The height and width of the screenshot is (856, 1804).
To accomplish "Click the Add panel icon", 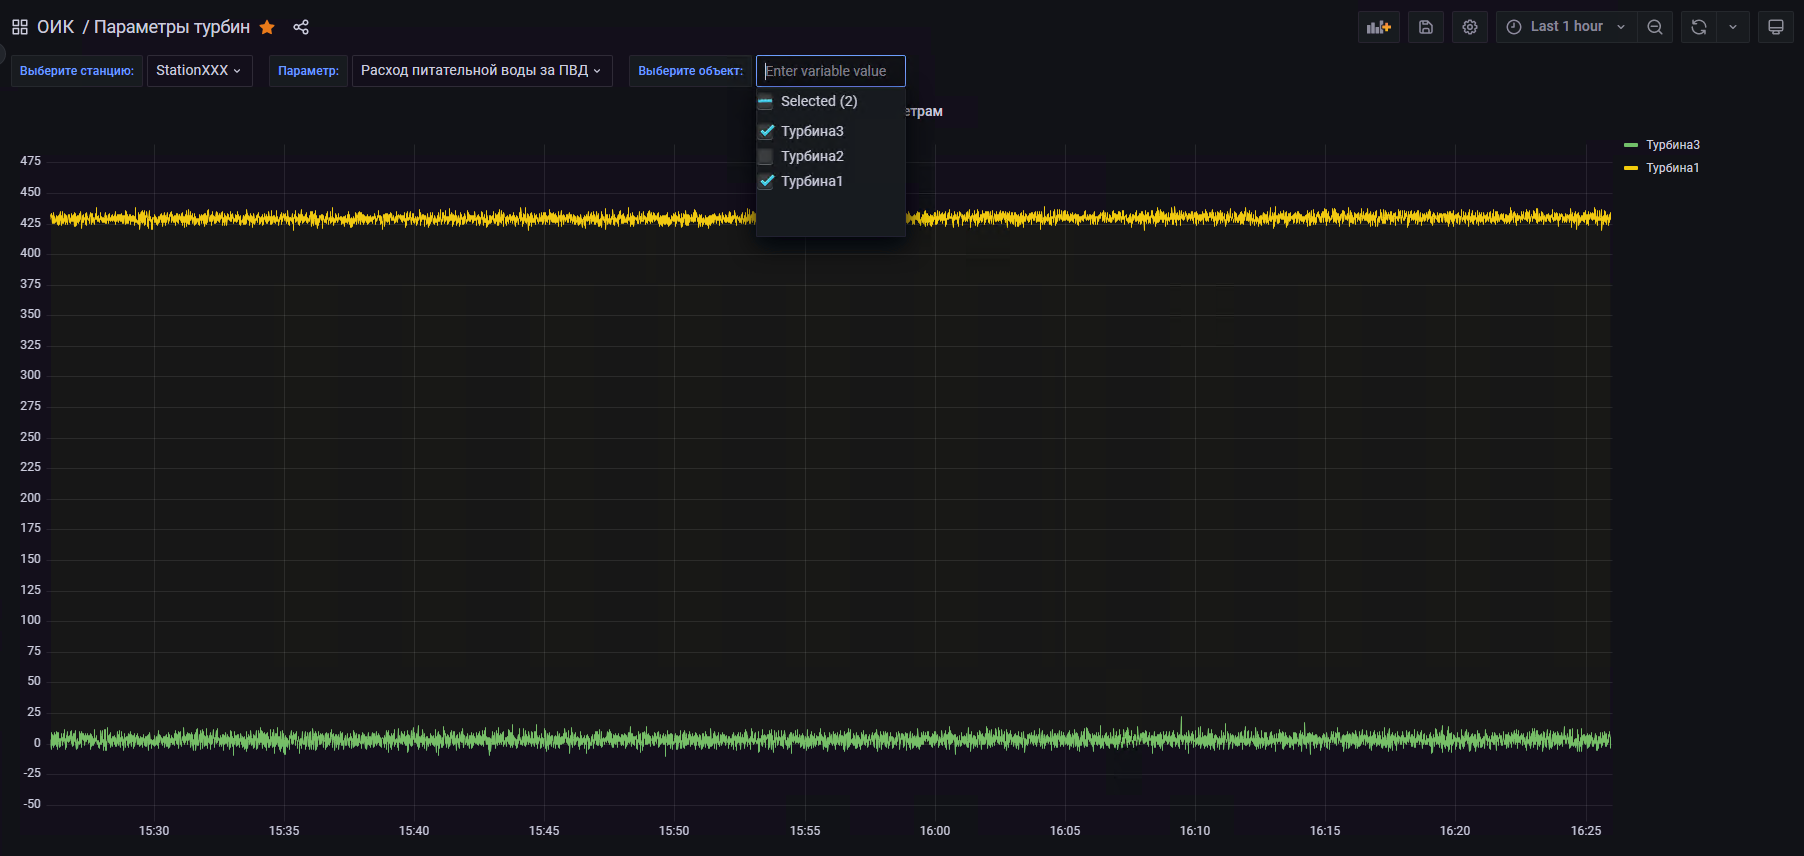I will pos(1379,27).
